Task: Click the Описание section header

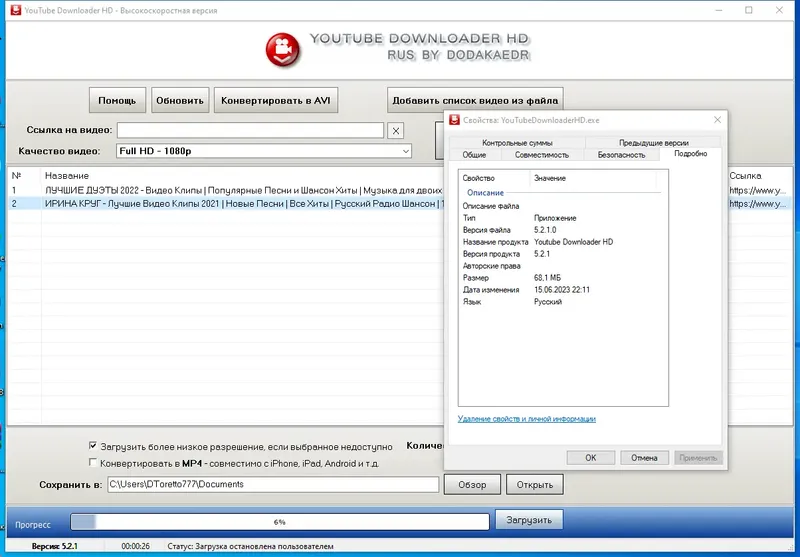Action: click(x=485, y=193)
